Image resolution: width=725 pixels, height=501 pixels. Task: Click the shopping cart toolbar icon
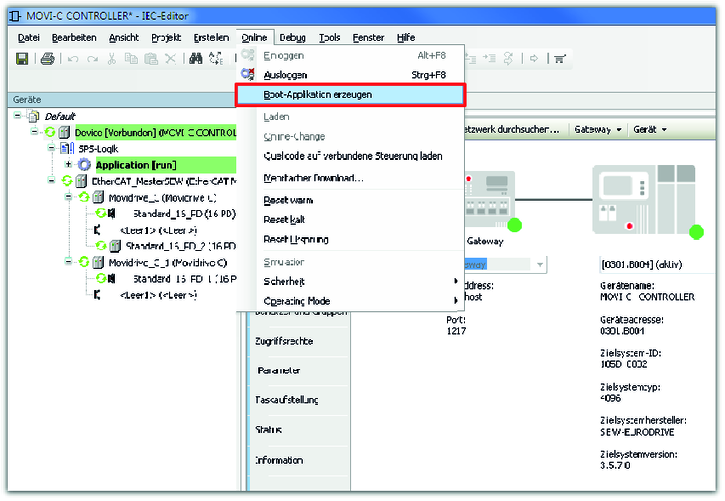tap(559, 59)
